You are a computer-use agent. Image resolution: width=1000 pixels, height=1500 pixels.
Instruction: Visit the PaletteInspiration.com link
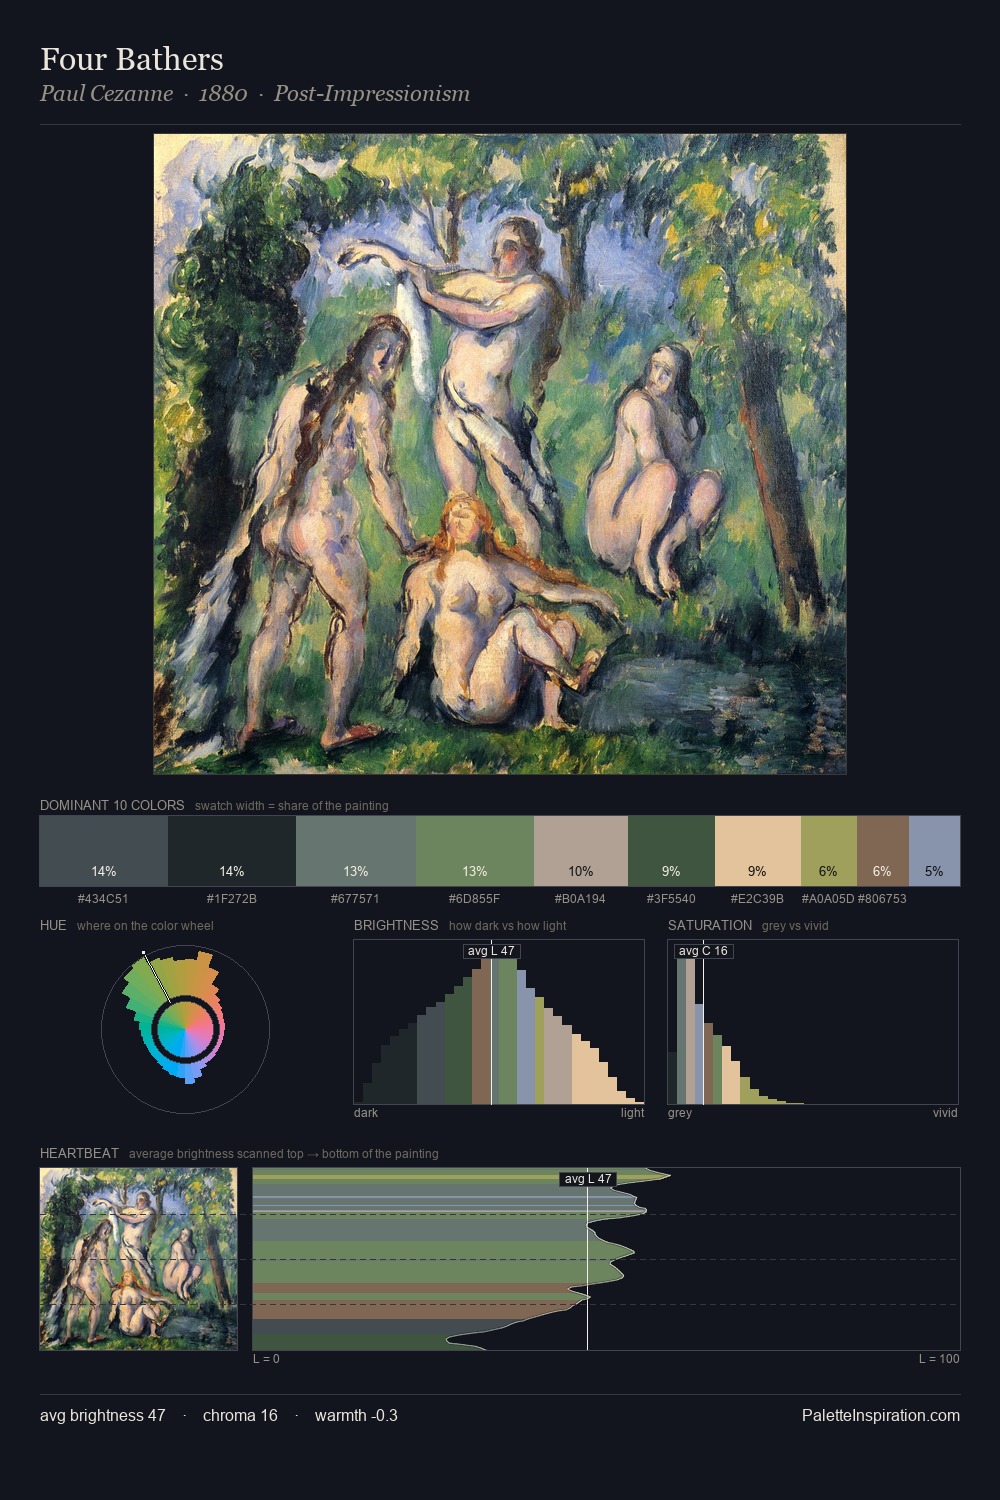click(x=881, y=1415)
